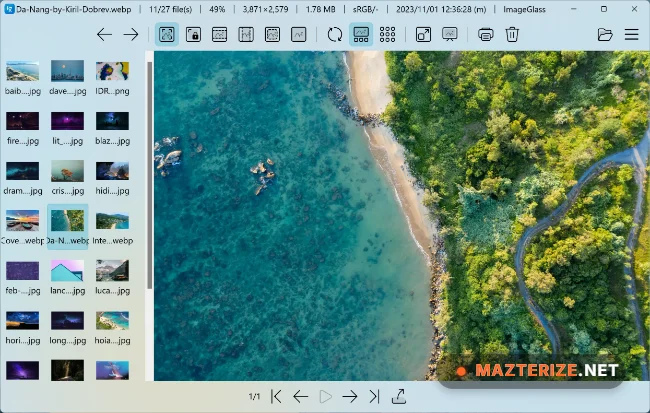This screenshot has height=413, width=650.
Task: Click the 2023/11/01 12:36:28 date text
Action: (x=441, y=9)
